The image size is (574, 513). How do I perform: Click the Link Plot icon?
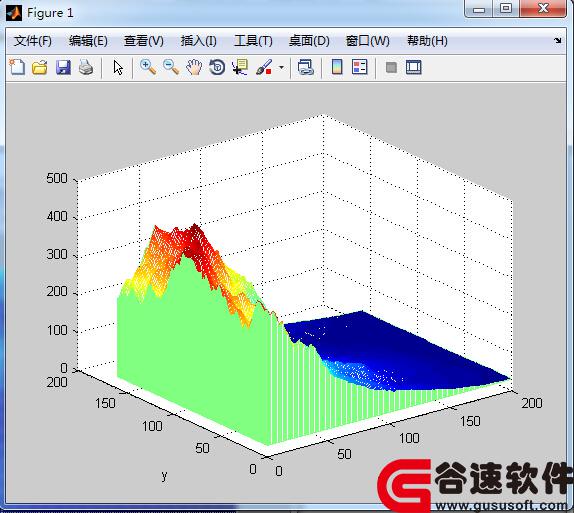tap(306, 67)
